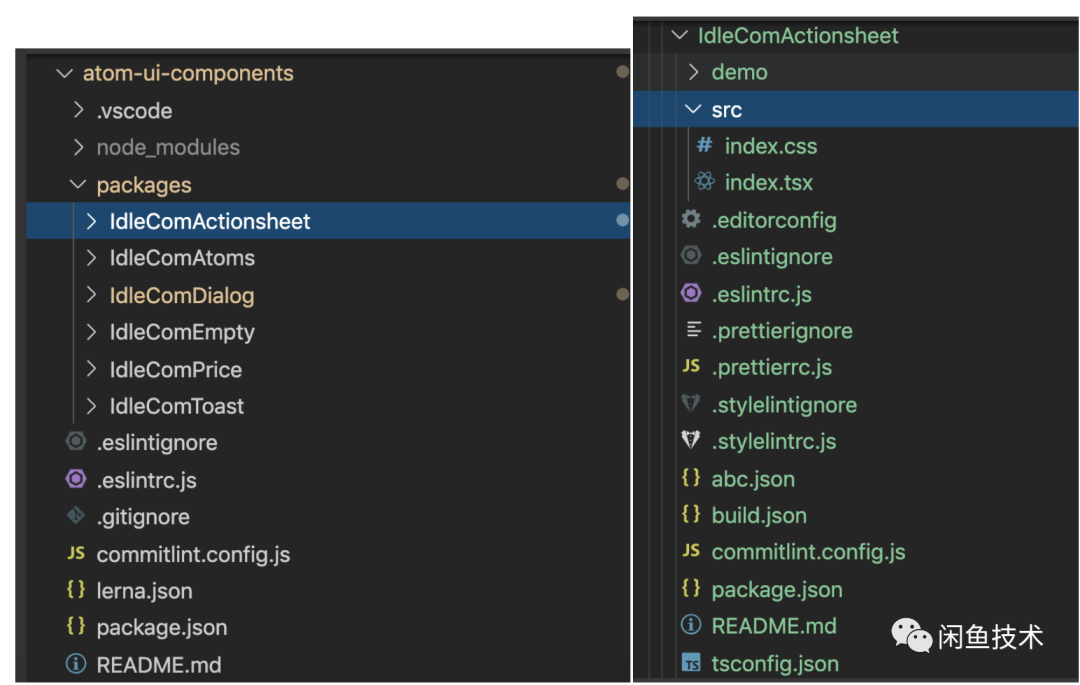Collapse the src folder

[694, 110]
